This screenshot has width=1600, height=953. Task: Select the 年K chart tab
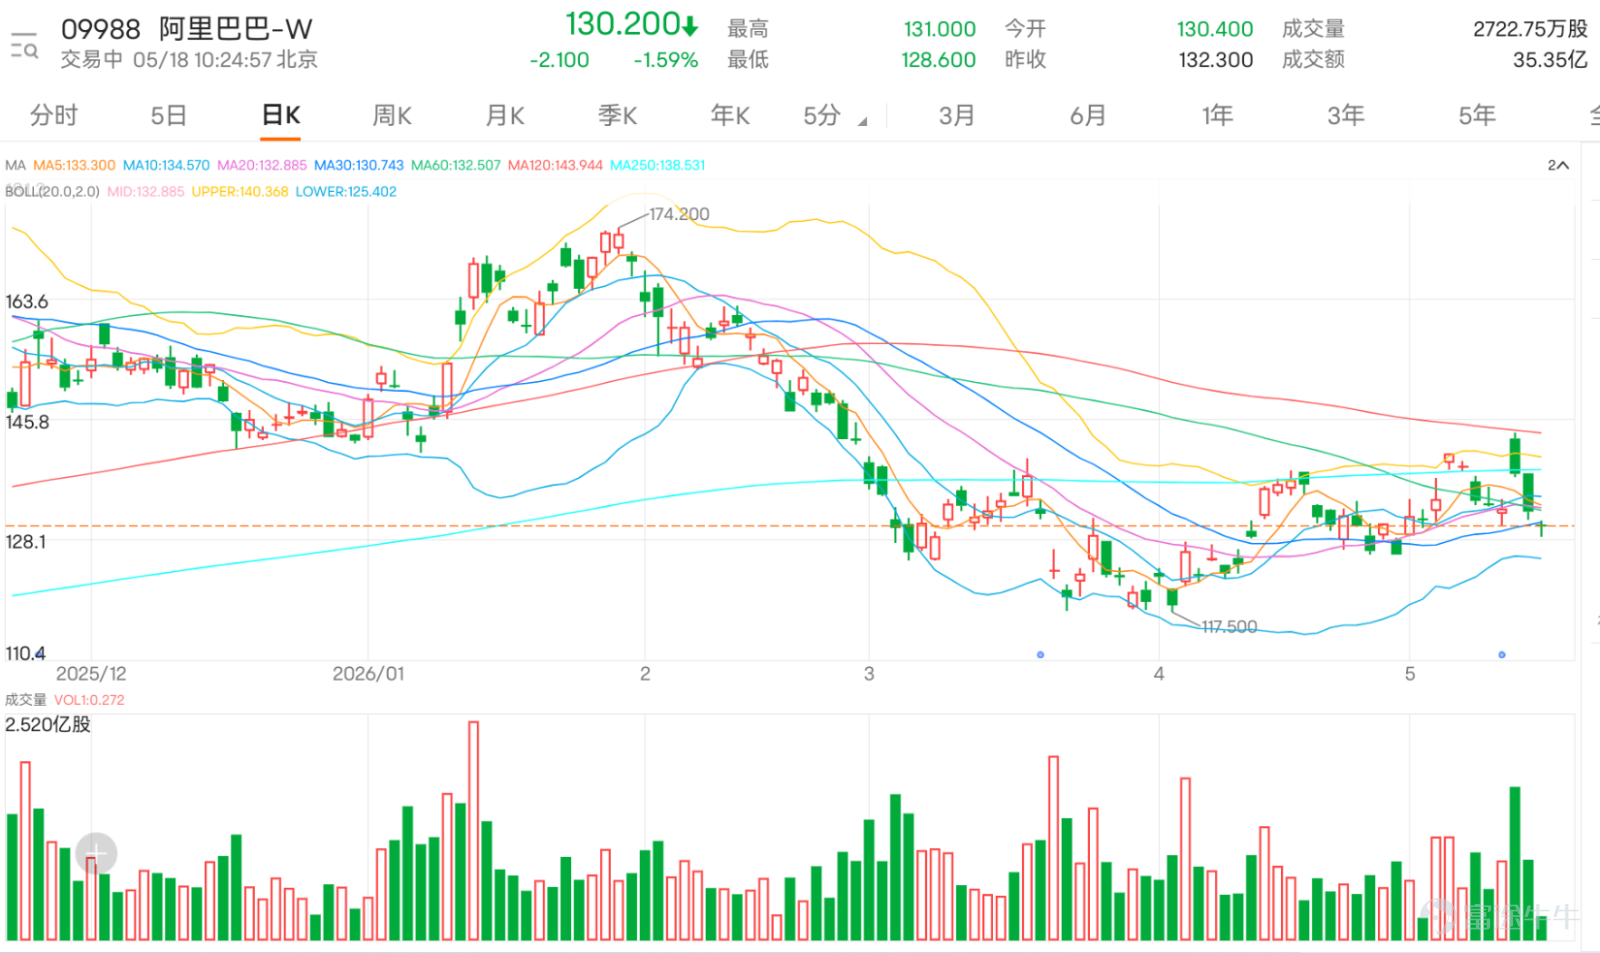(730, 115)
